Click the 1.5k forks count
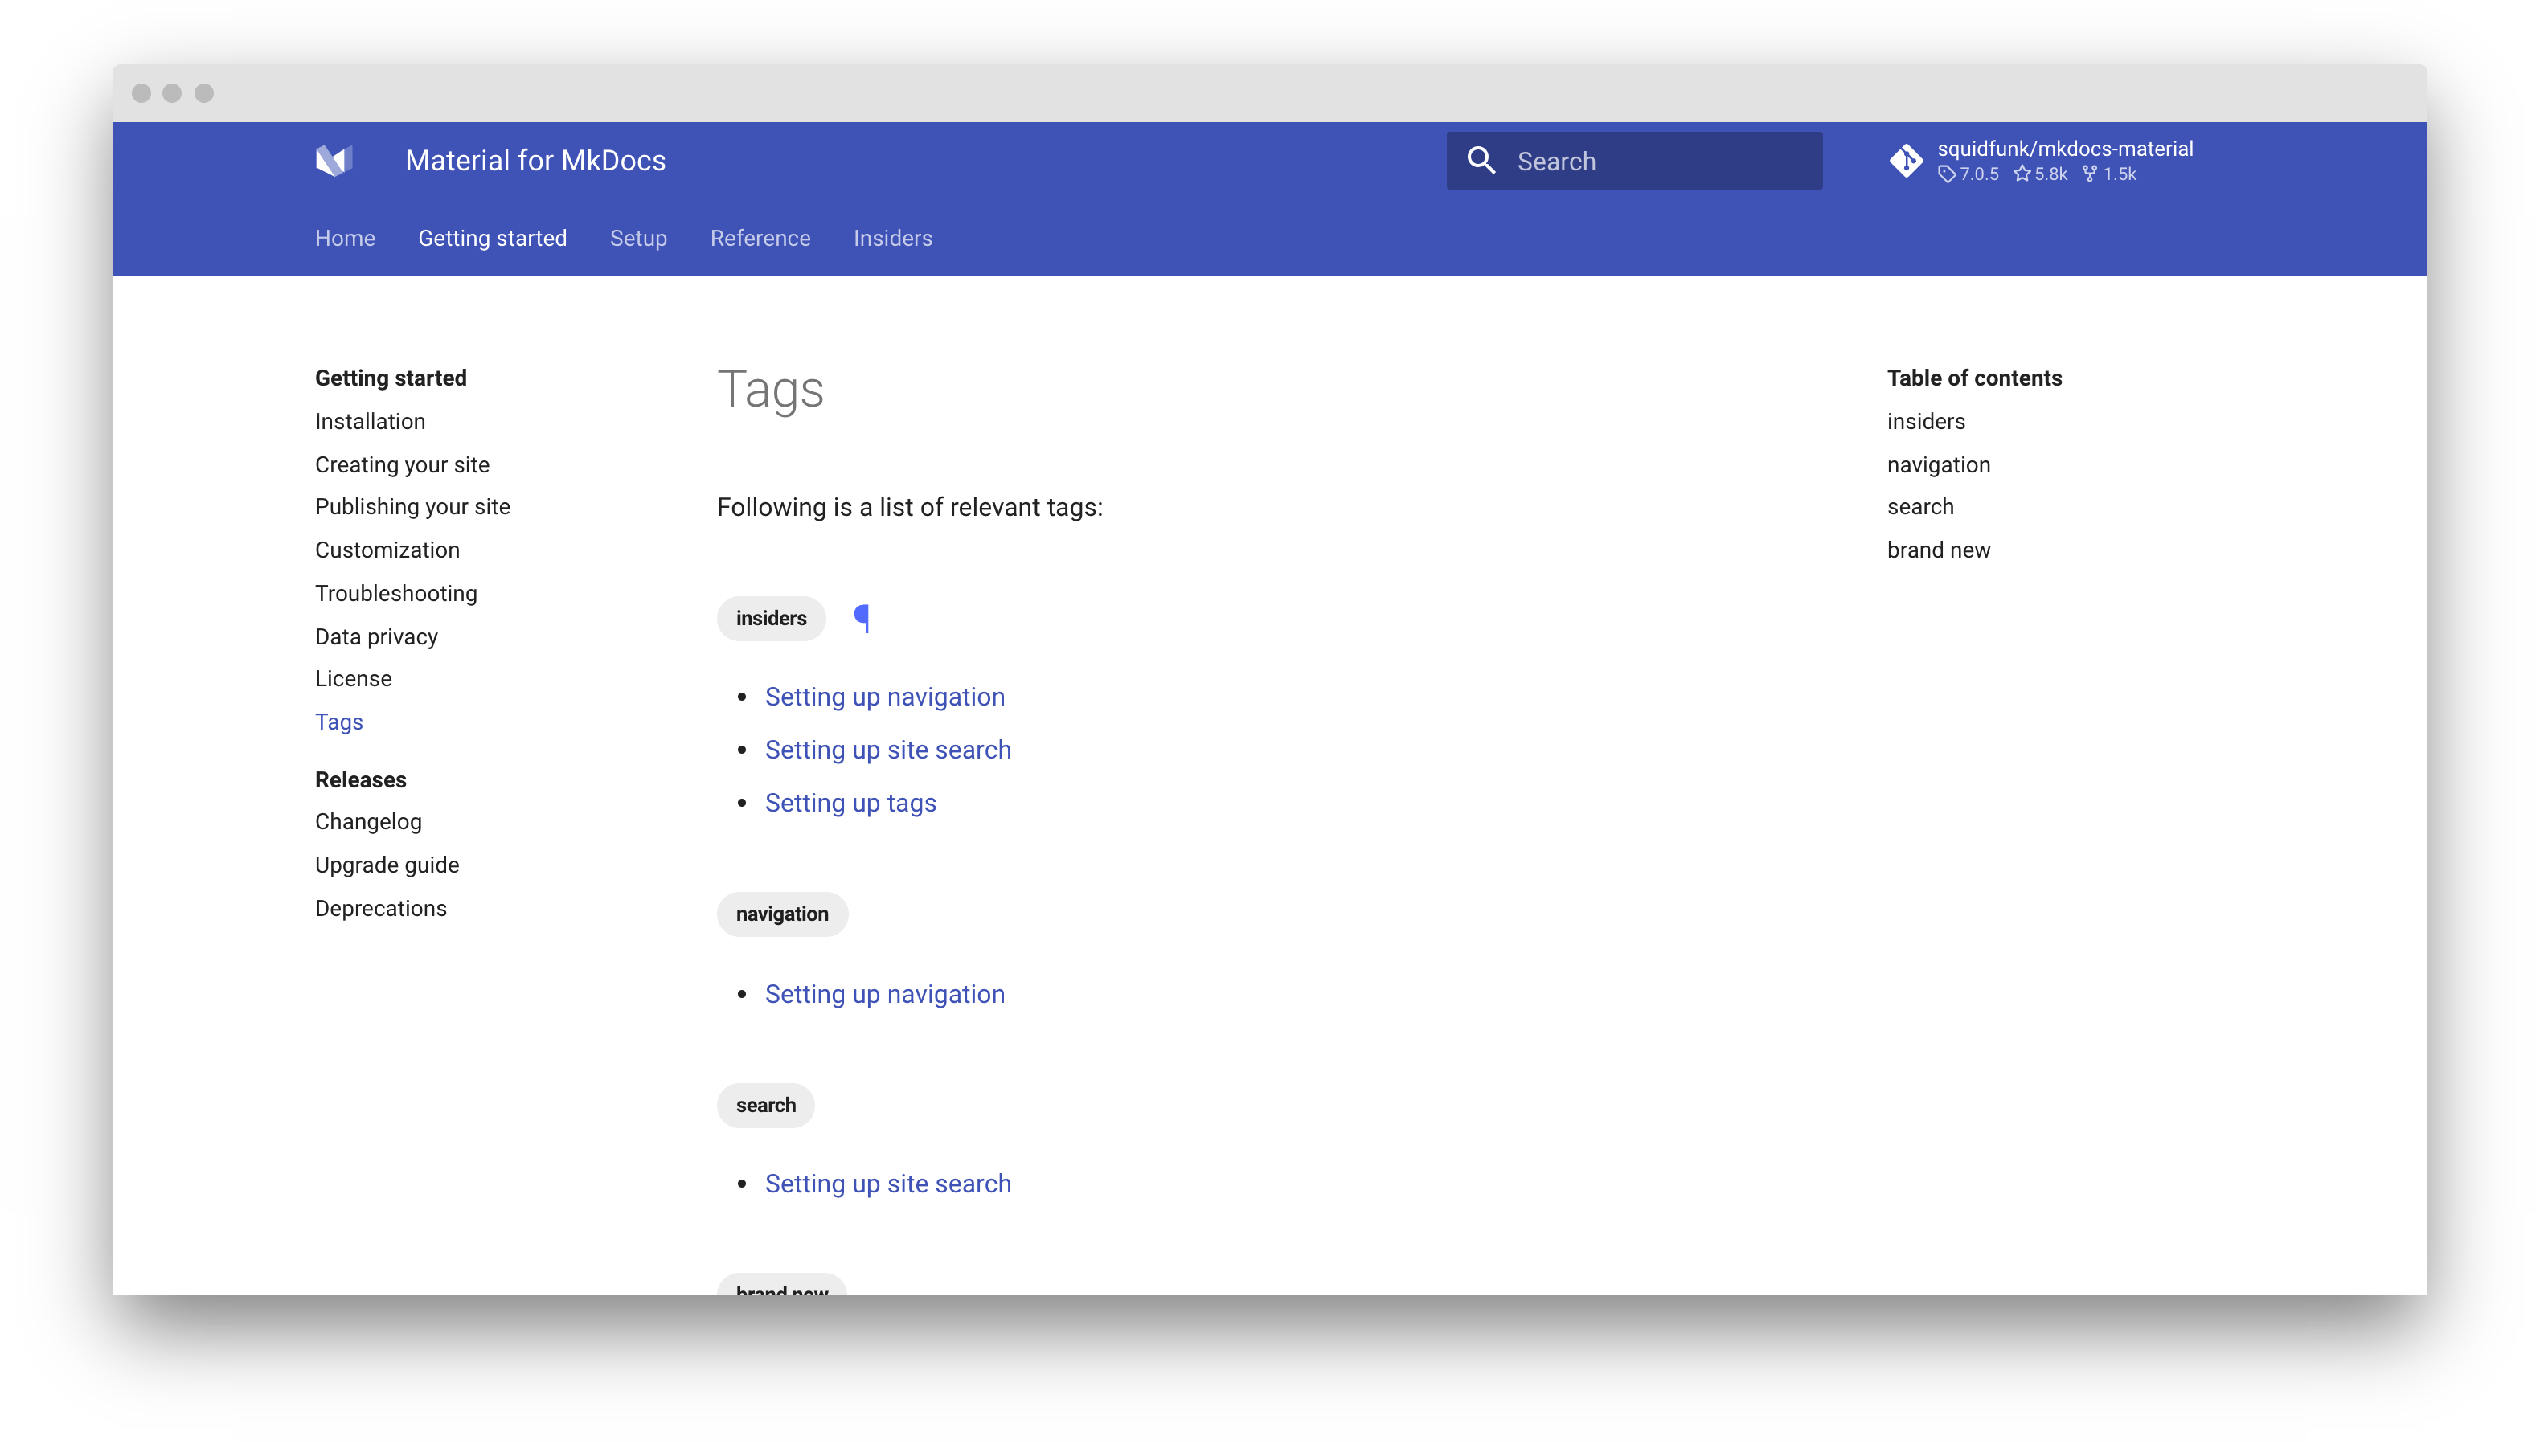The width and height of the screenshot is (2540, 1456). tap(2109, 174)
